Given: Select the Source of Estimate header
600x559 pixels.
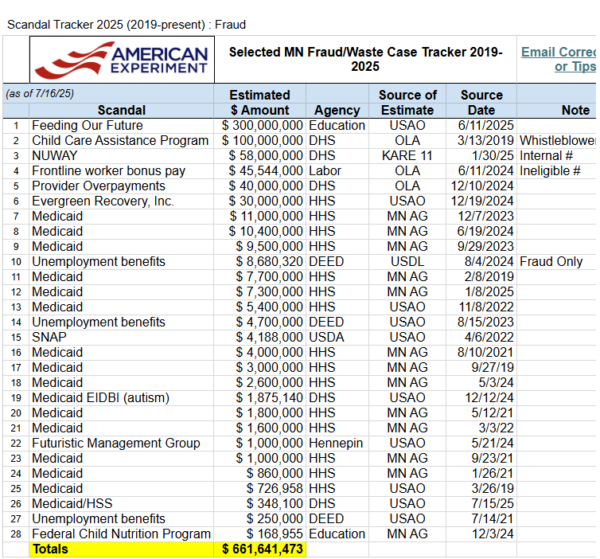Looking at the screenshot, I should (407, 103).
